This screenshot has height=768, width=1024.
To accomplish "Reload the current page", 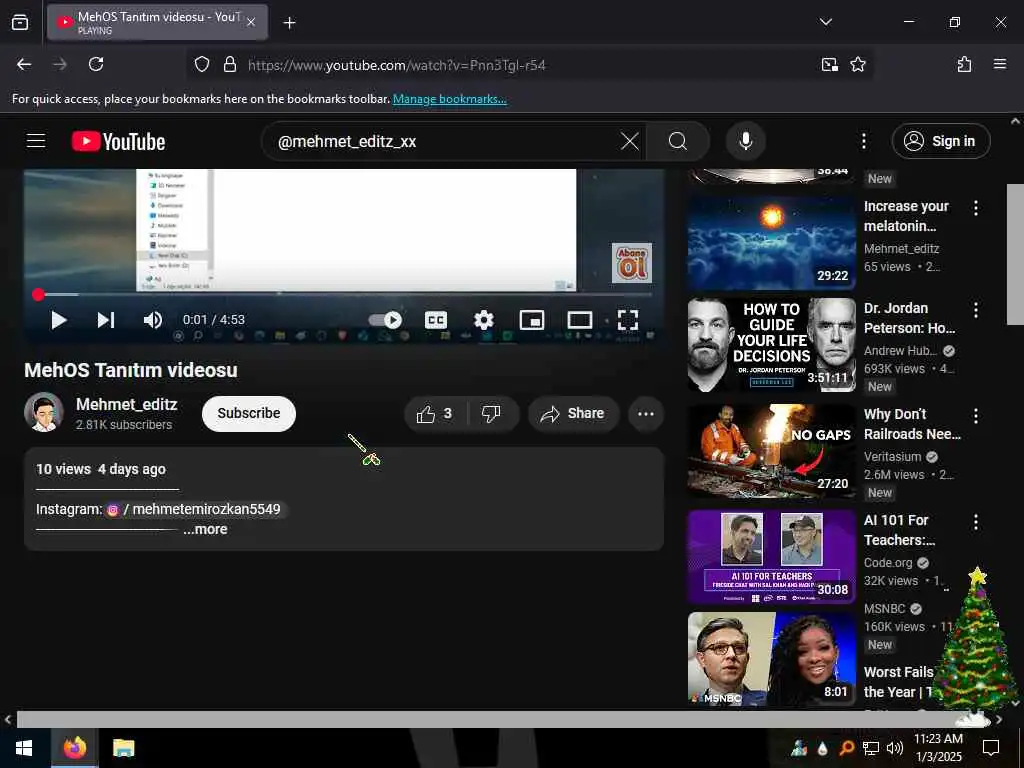I will point(96,64).
